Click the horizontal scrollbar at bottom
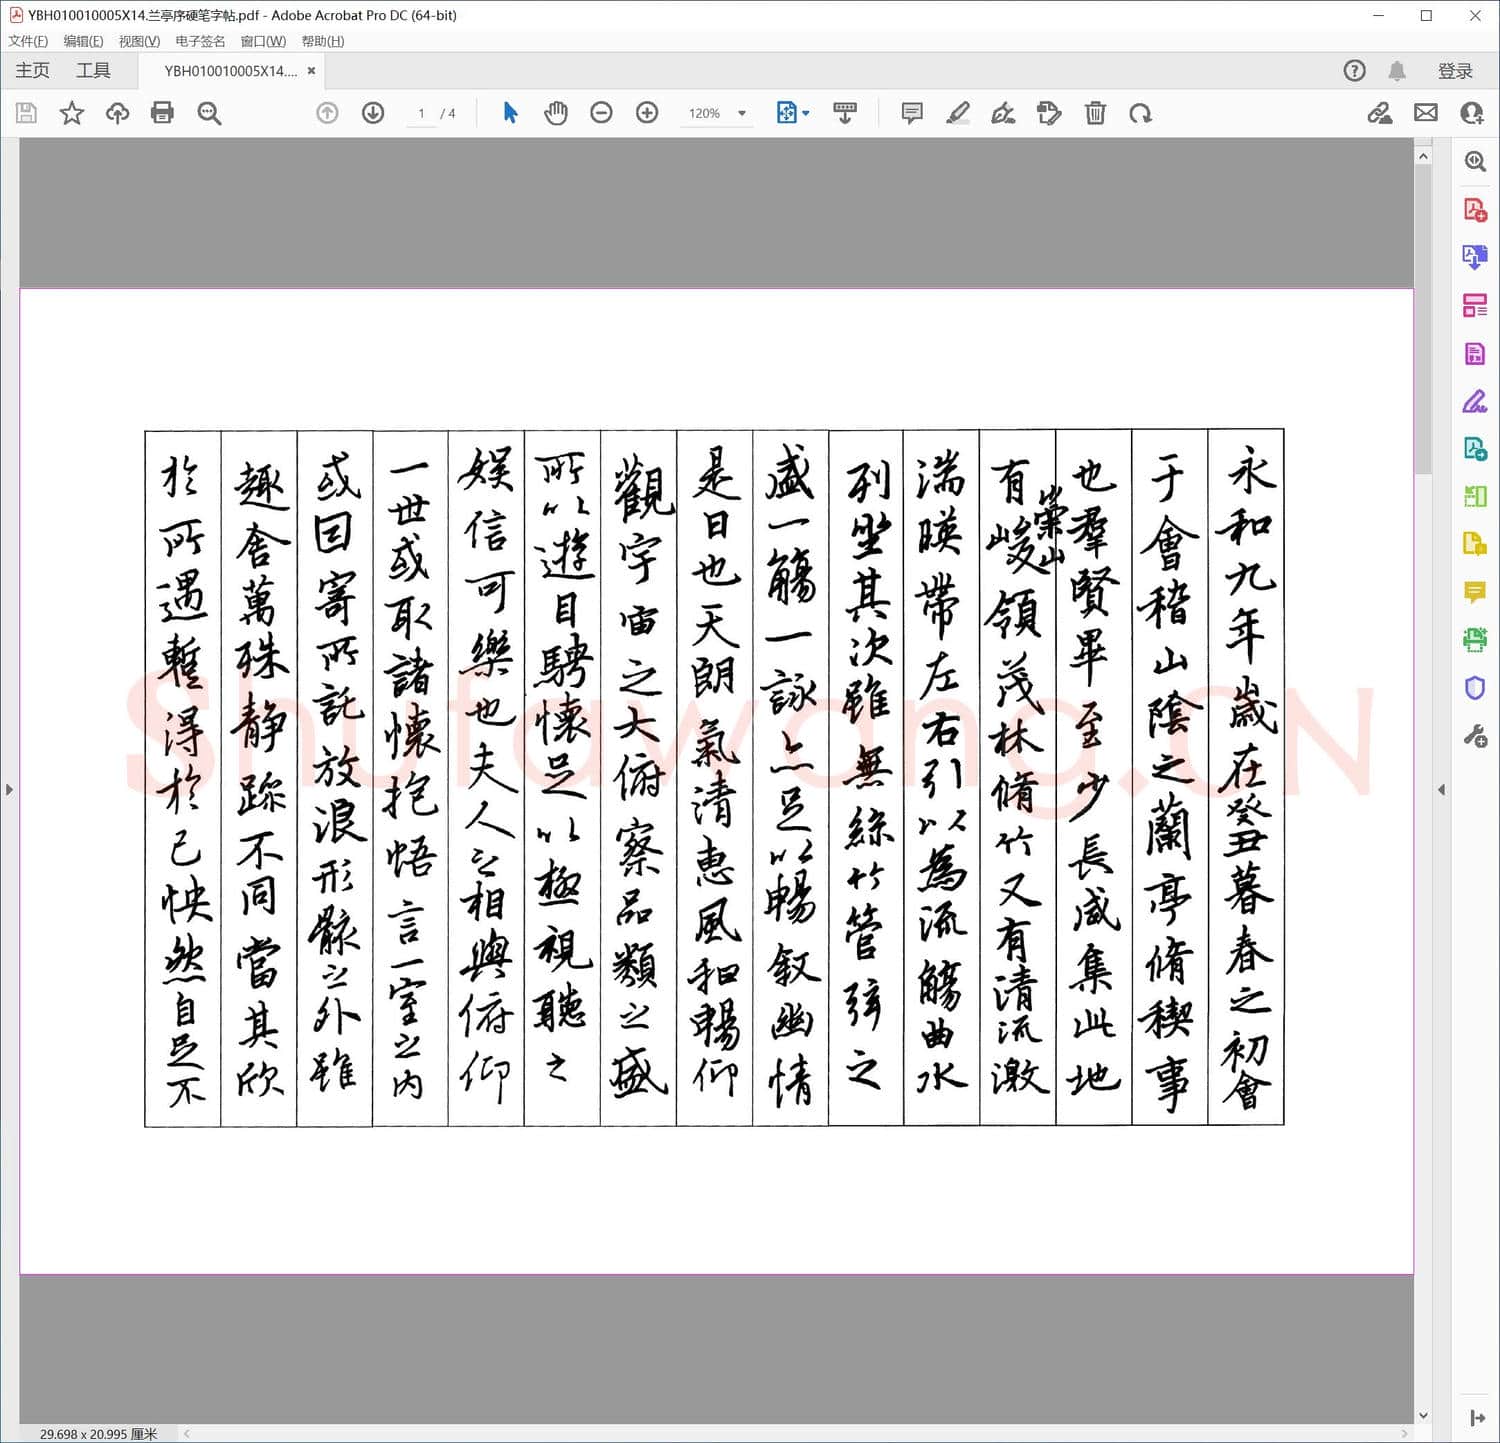Image resolution: width=1500 pixels, height=1443 pixels. pos(795,1434)
